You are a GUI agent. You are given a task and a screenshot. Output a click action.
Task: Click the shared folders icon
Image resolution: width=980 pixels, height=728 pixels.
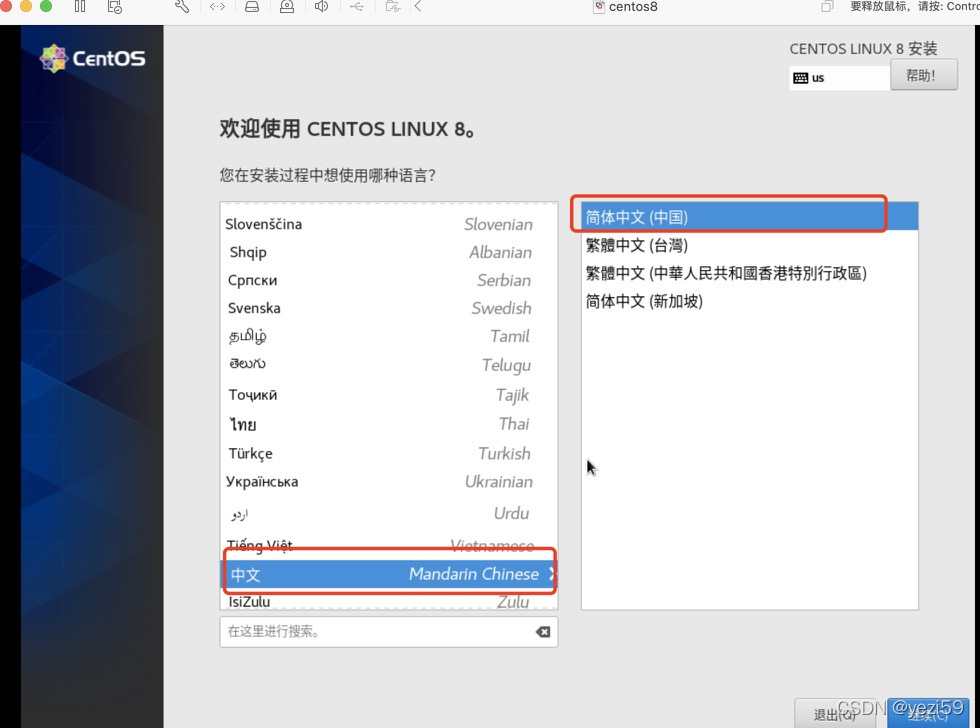(x=392, y=7)
